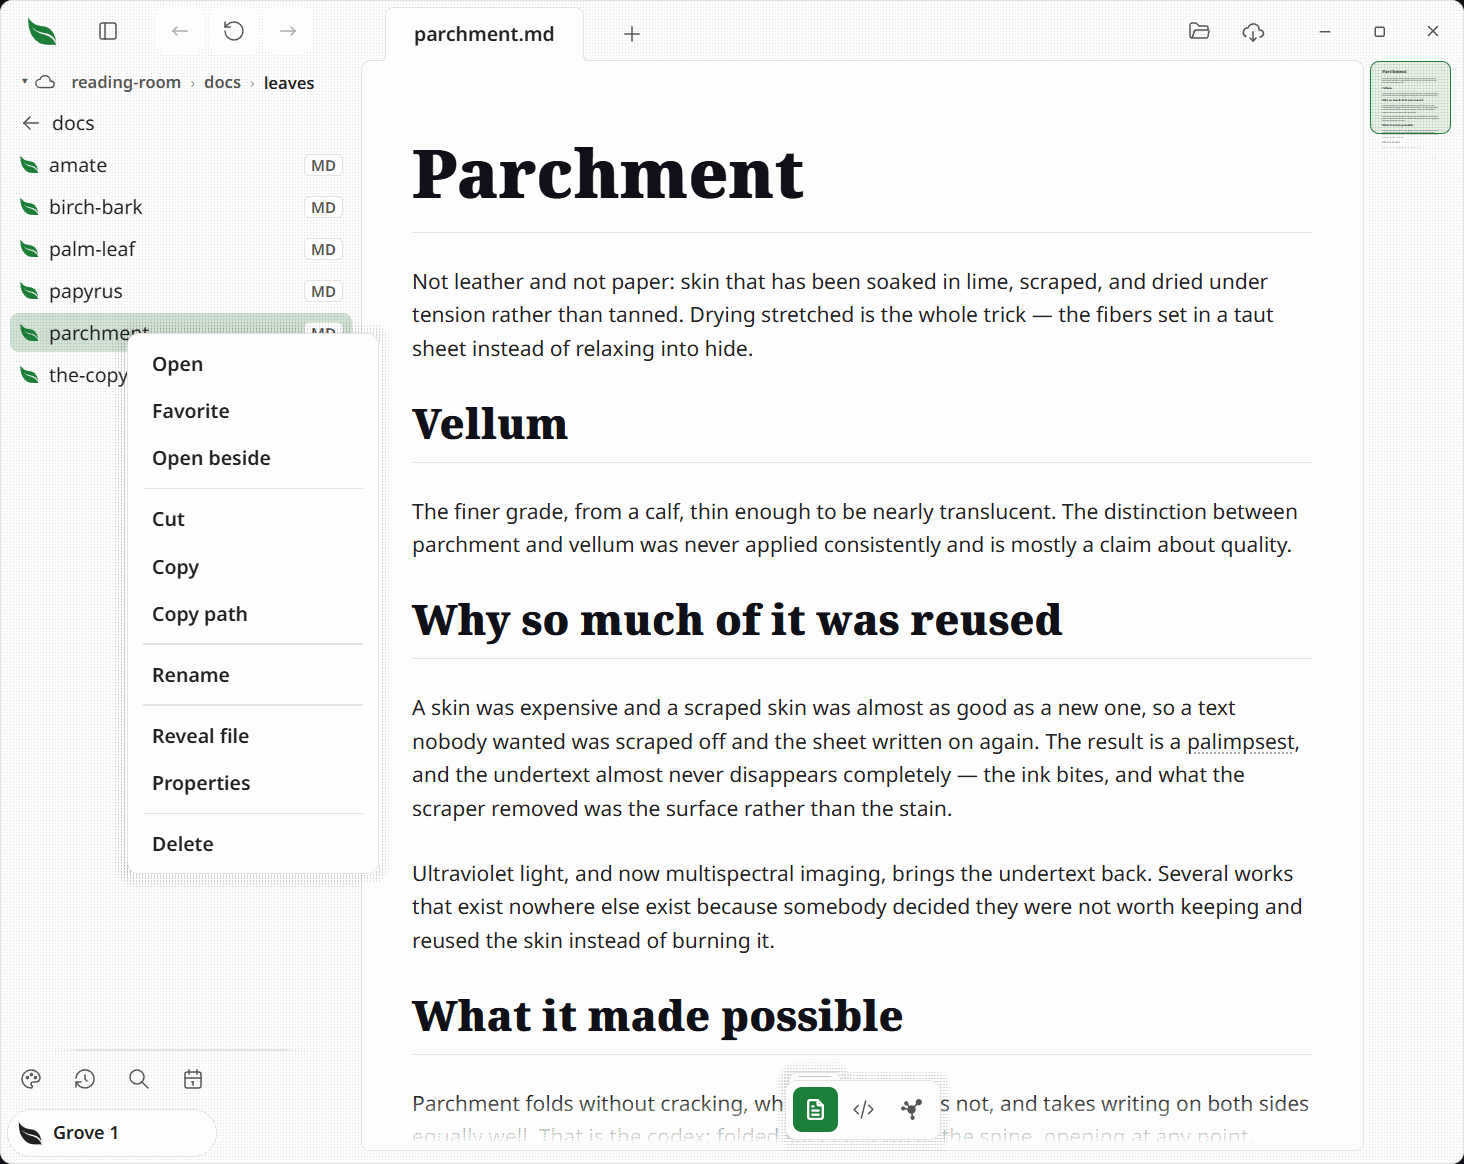Expand the cloud workspace dropdown arrow
The height and width of the screenshot is (1164, 1464).
[24, 81]
